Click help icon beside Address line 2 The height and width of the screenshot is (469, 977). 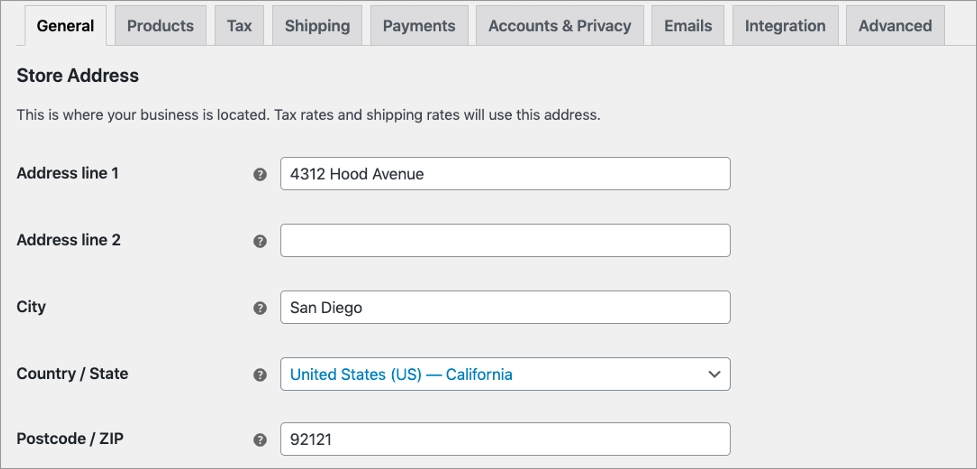[x=260, y=241]
